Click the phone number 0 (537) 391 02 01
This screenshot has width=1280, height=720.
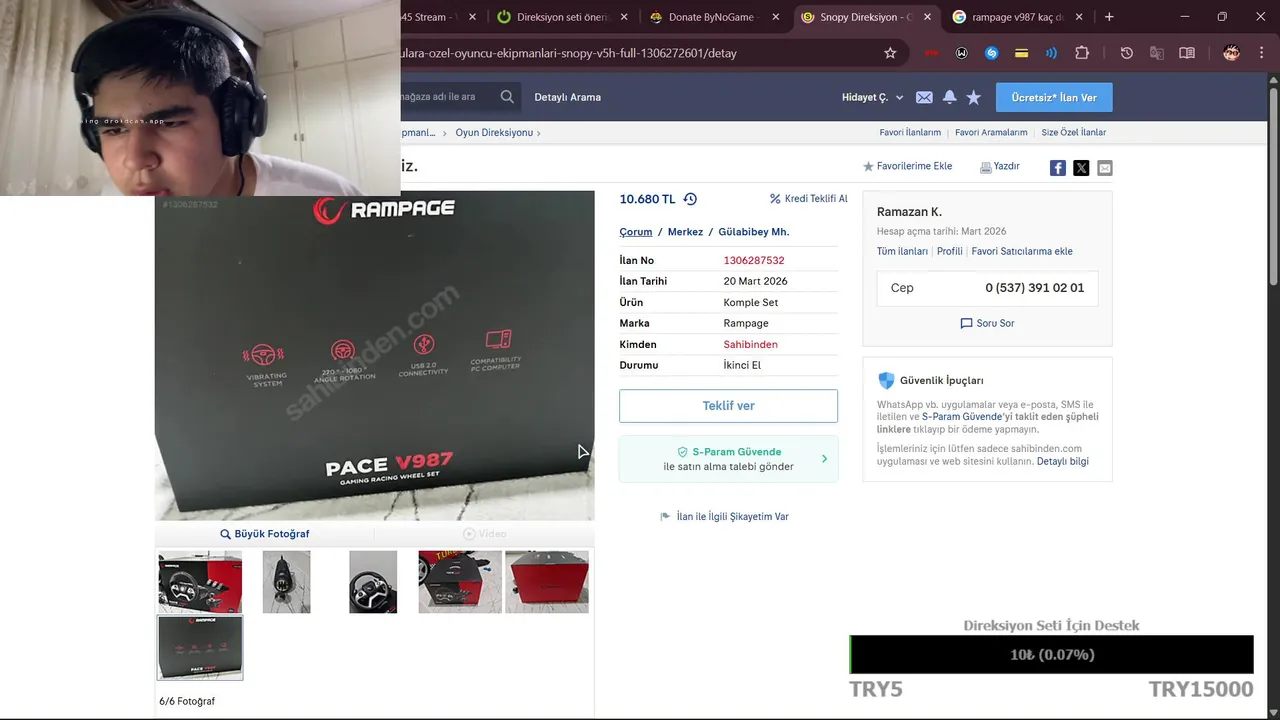point(1034,287)
